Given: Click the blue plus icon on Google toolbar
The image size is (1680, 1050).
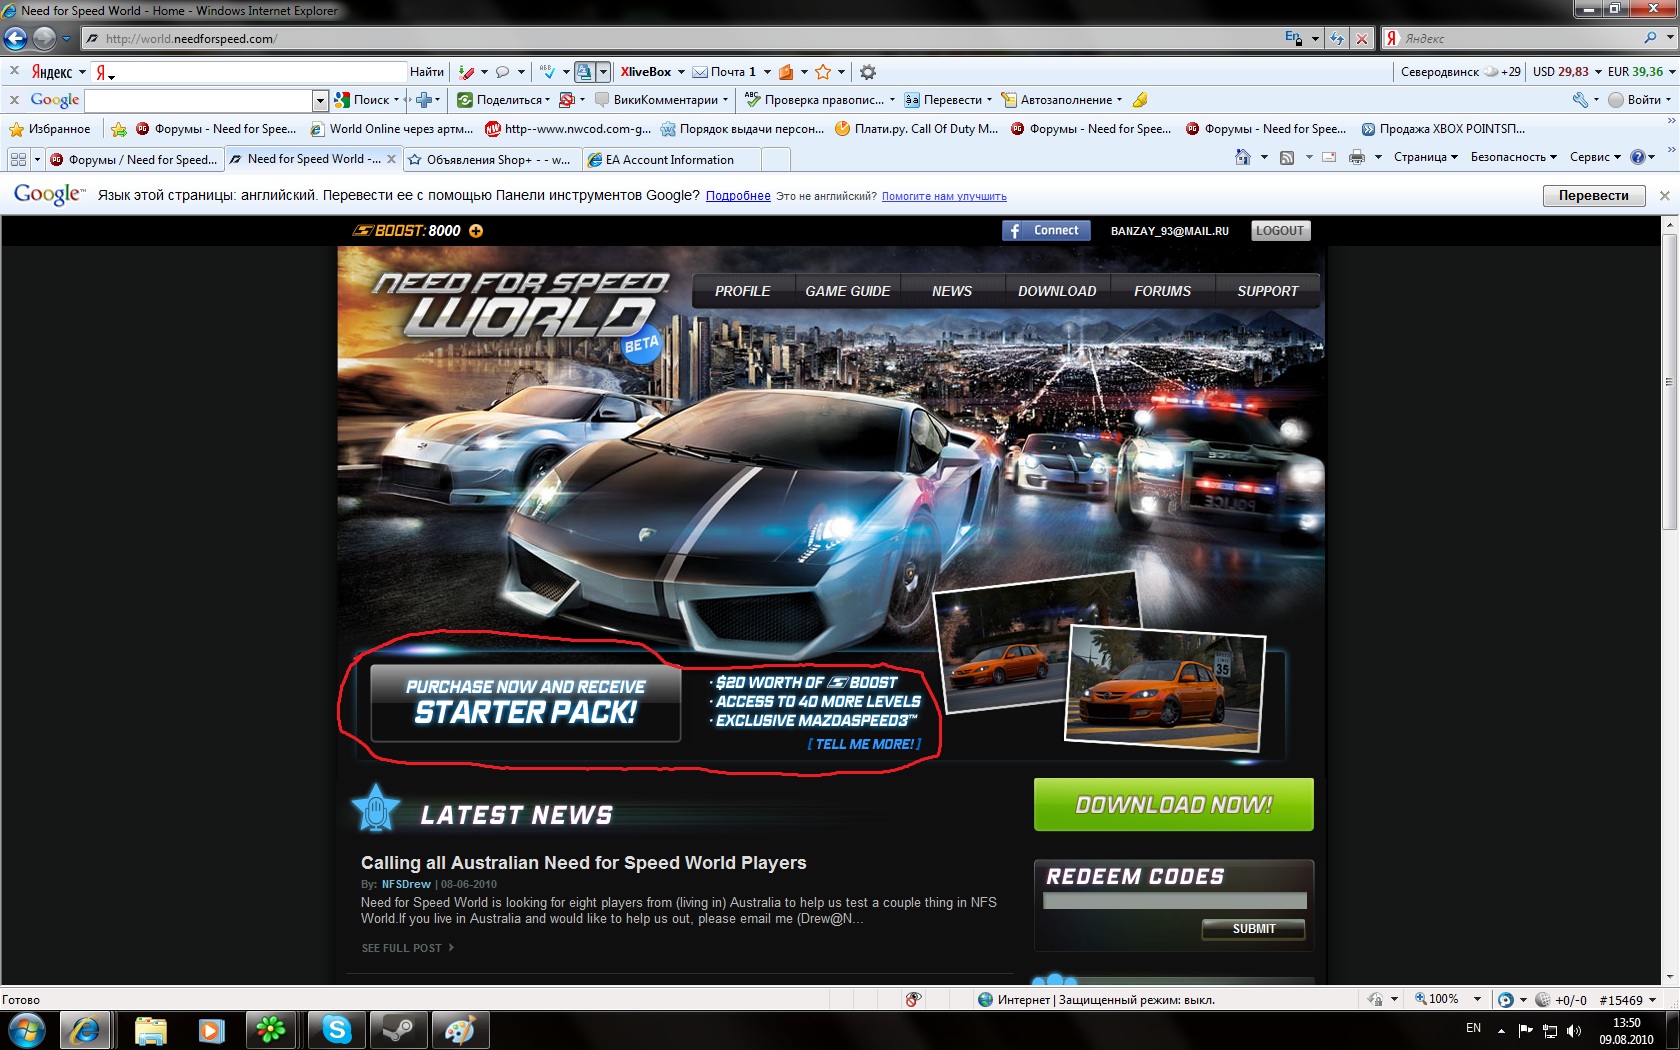Looking at the screenshot, I should coord(424,100).
